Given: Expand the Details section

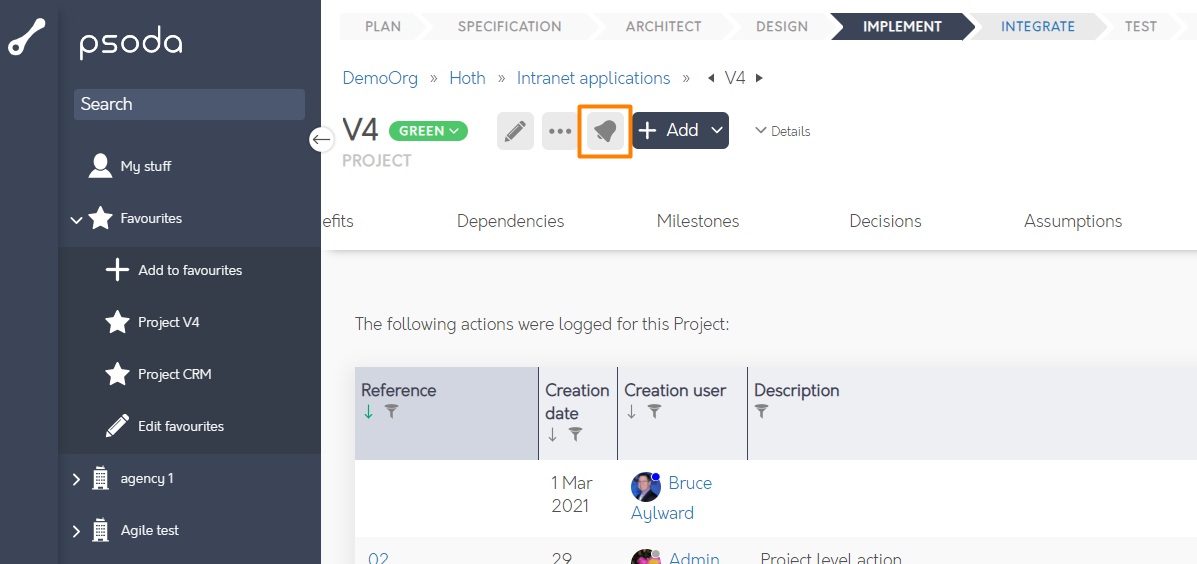Looking at the screenshot, I should [x=782, y=131].
